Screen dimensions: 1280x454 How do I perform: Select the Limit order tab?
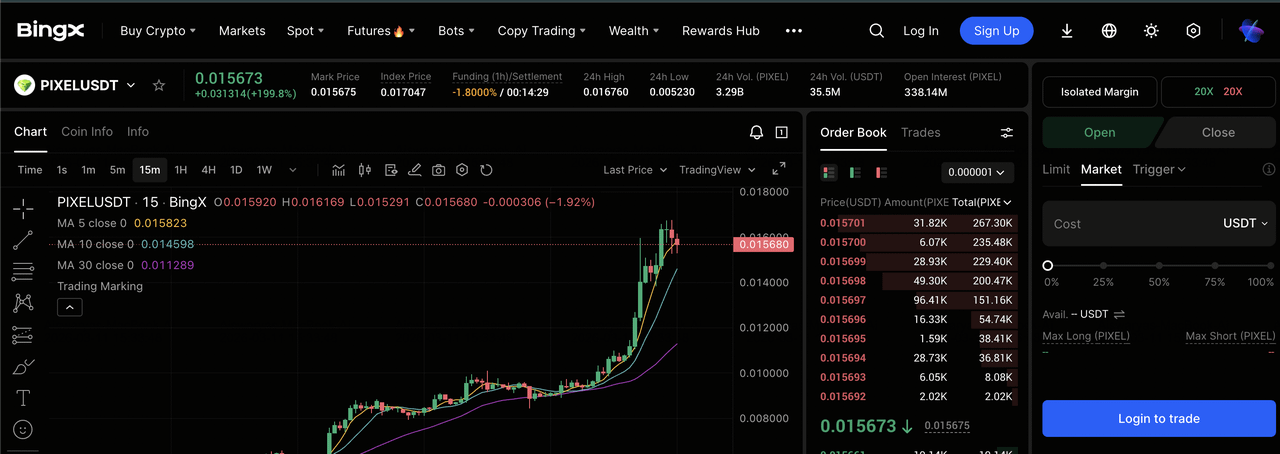coord(1056,169)
